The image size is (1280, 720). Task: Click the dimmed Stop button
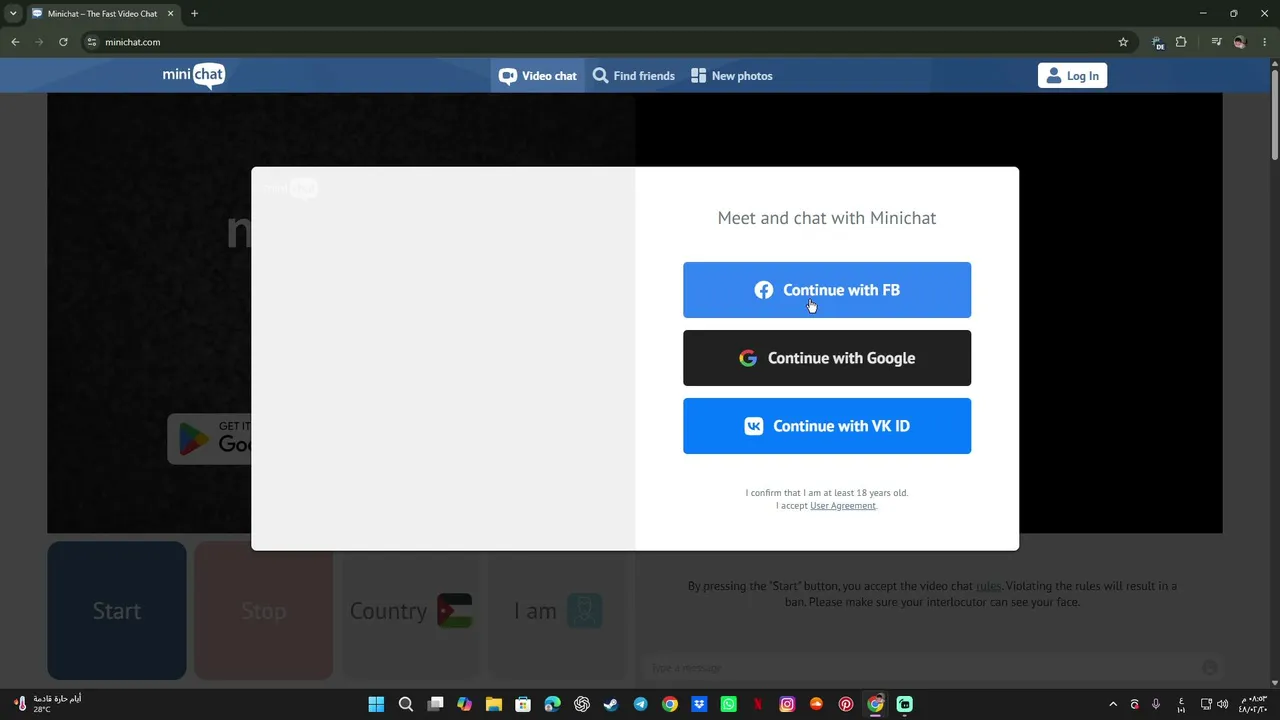[263, 611]
